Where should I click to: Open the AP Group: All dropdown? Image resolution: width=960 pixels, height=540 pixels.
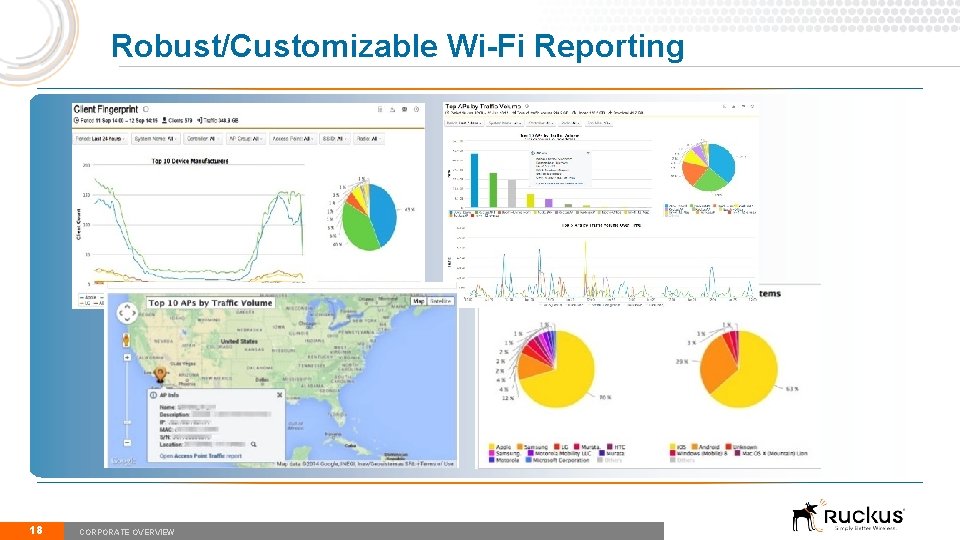pyautogui.click(x=246, y=139)
